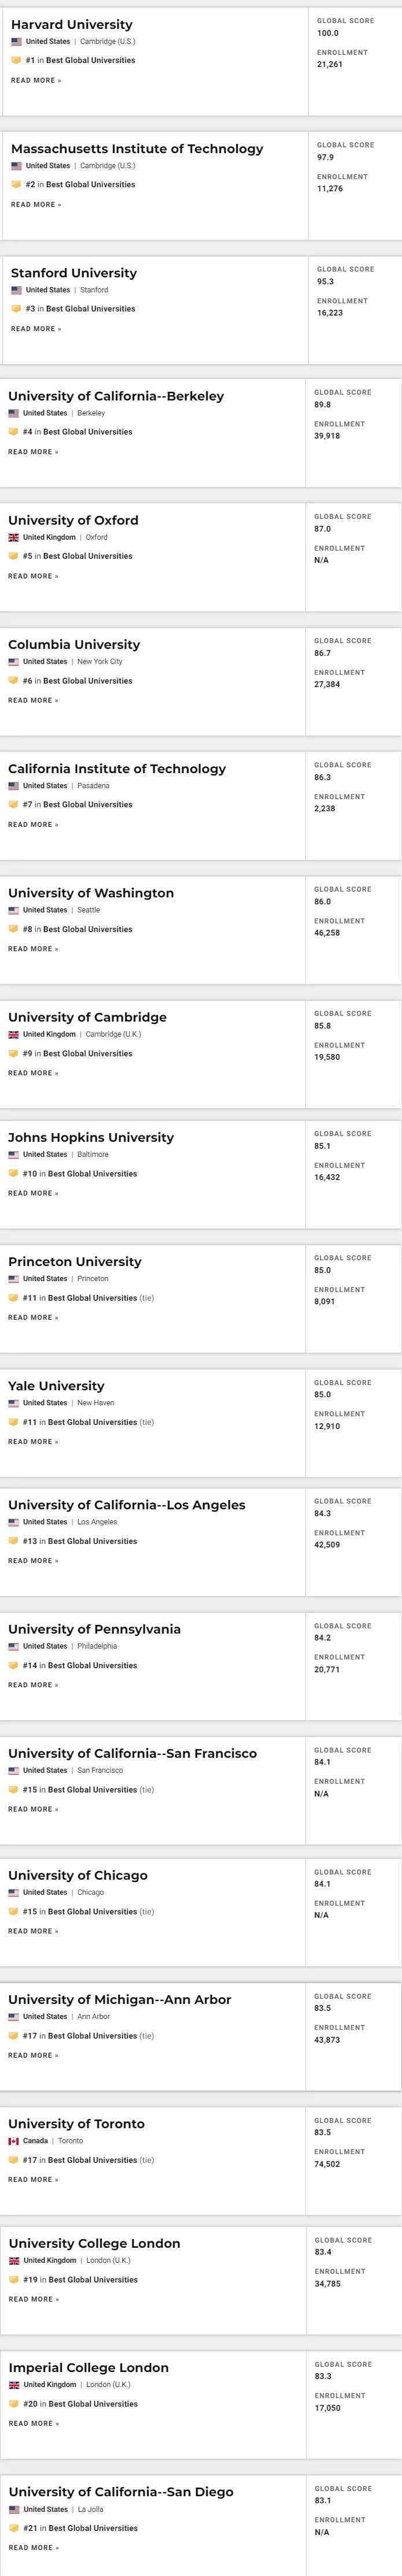The width and height of the screenshot is (402, 2576).
Task: Click the UK flag icon under University of Cambridge
Action: point(13,1034)
